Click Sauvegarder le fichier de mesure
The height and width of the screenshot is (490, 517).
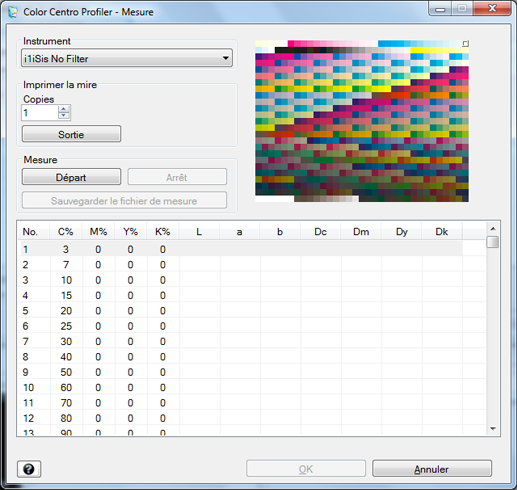[124, 200]
